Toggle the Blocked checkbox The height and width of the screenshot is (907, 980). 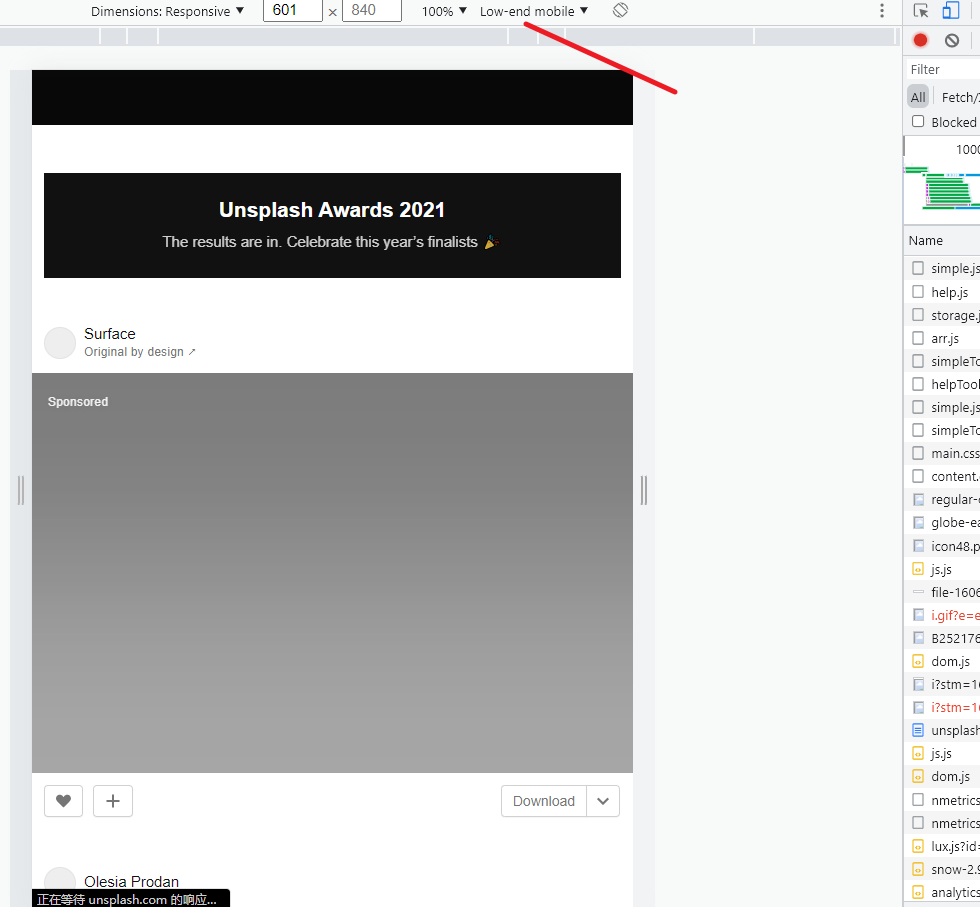pos(918,121)
